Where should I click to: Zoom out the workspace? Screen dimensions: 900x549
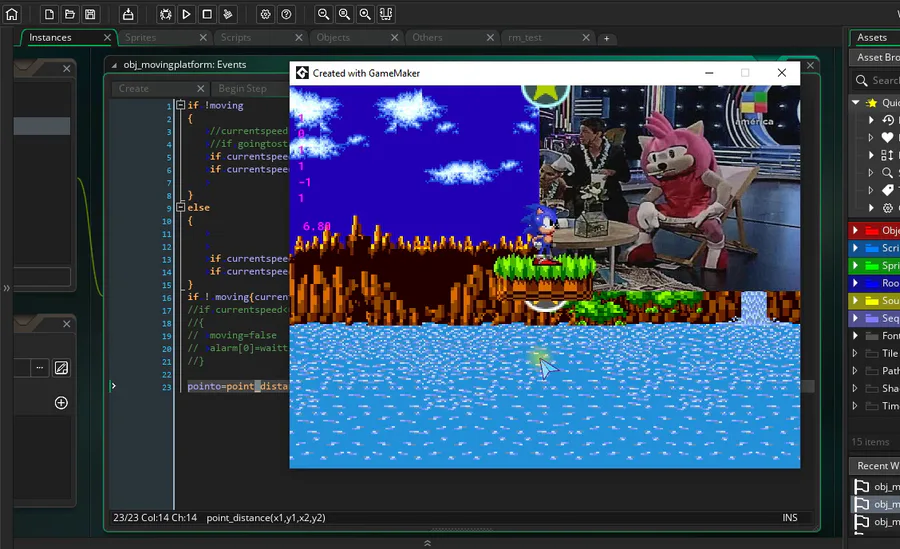[324, 14]
